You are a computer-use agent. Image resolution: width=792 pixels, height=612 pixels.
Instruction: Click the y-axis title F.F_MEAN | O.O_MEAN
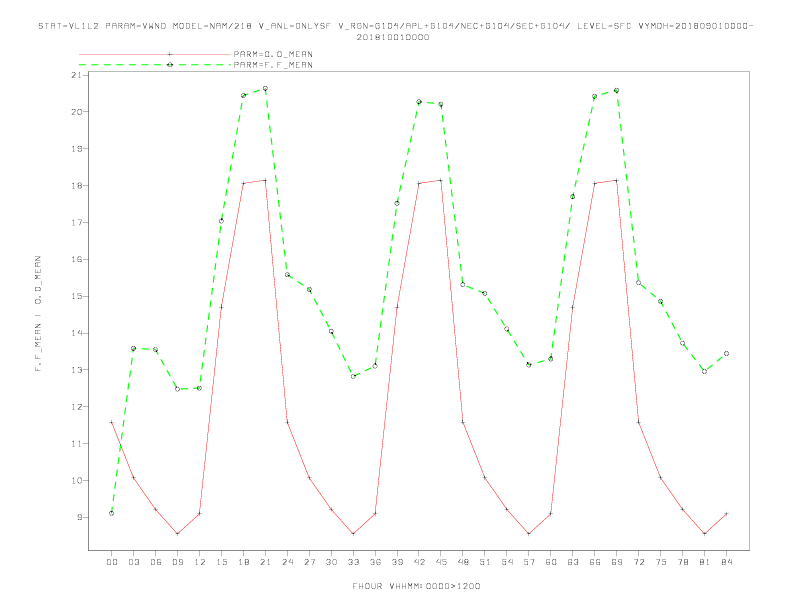click(x=38, y=314)
